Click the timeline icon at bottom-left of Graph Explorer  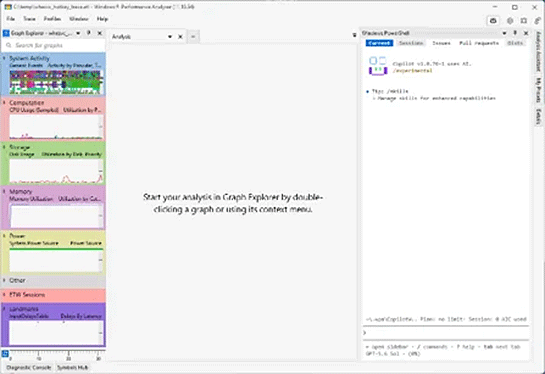(5, 354)
